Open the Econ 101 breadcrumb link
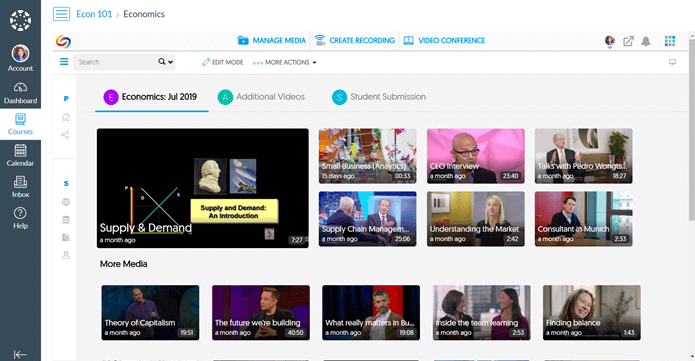Viewport: 695px width, 361px height. [x=94, y=14]
